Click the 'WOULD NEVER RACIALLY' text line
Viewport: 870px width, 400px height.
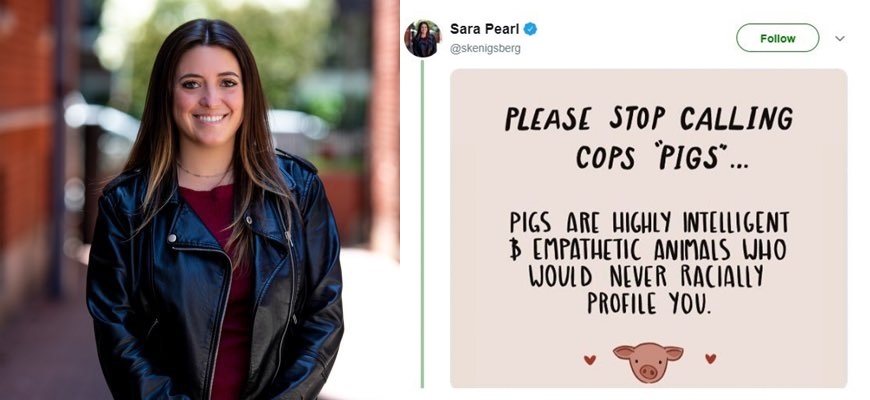click(646, 276)
